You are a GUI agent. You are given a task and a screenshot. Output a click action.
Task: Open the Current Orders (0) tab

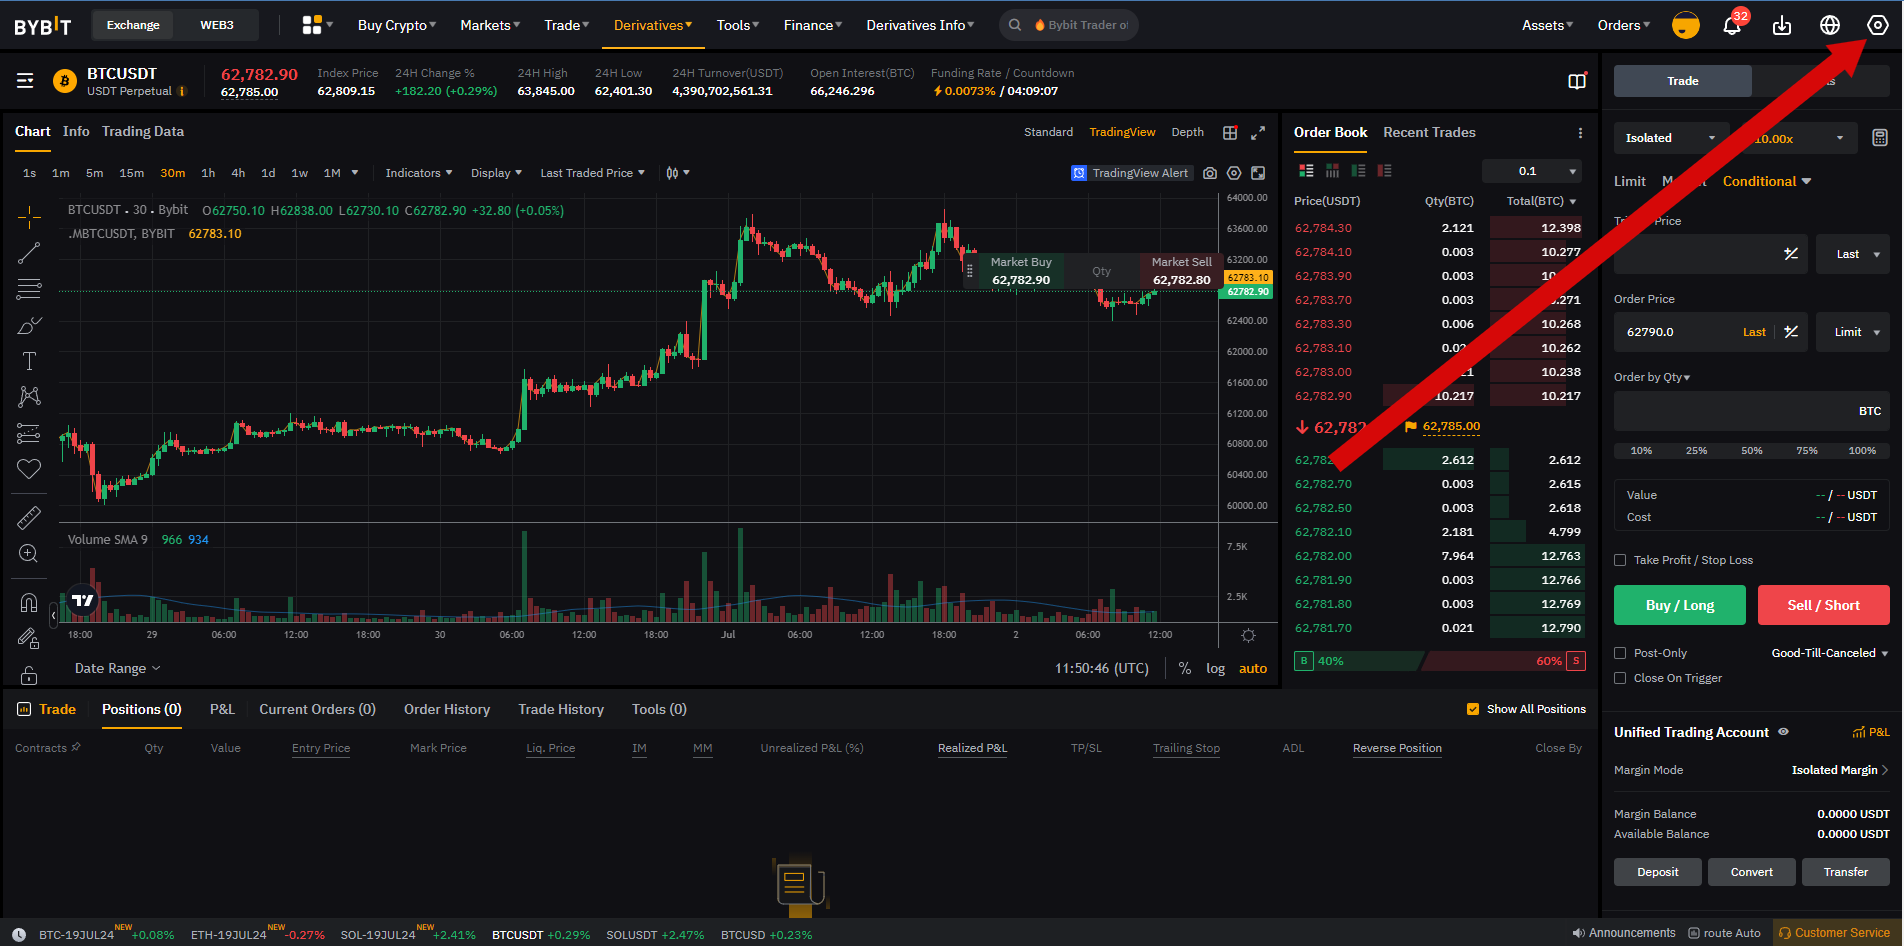pyautogui.click(x=317, y=709)
